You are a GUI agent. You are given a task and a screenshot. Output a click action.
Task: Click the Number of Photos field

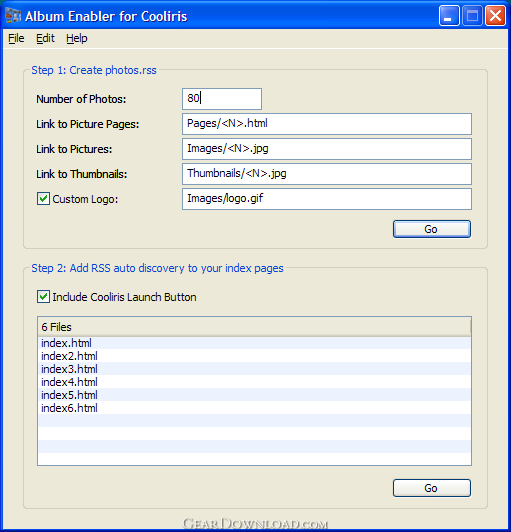tap(222, 99)
